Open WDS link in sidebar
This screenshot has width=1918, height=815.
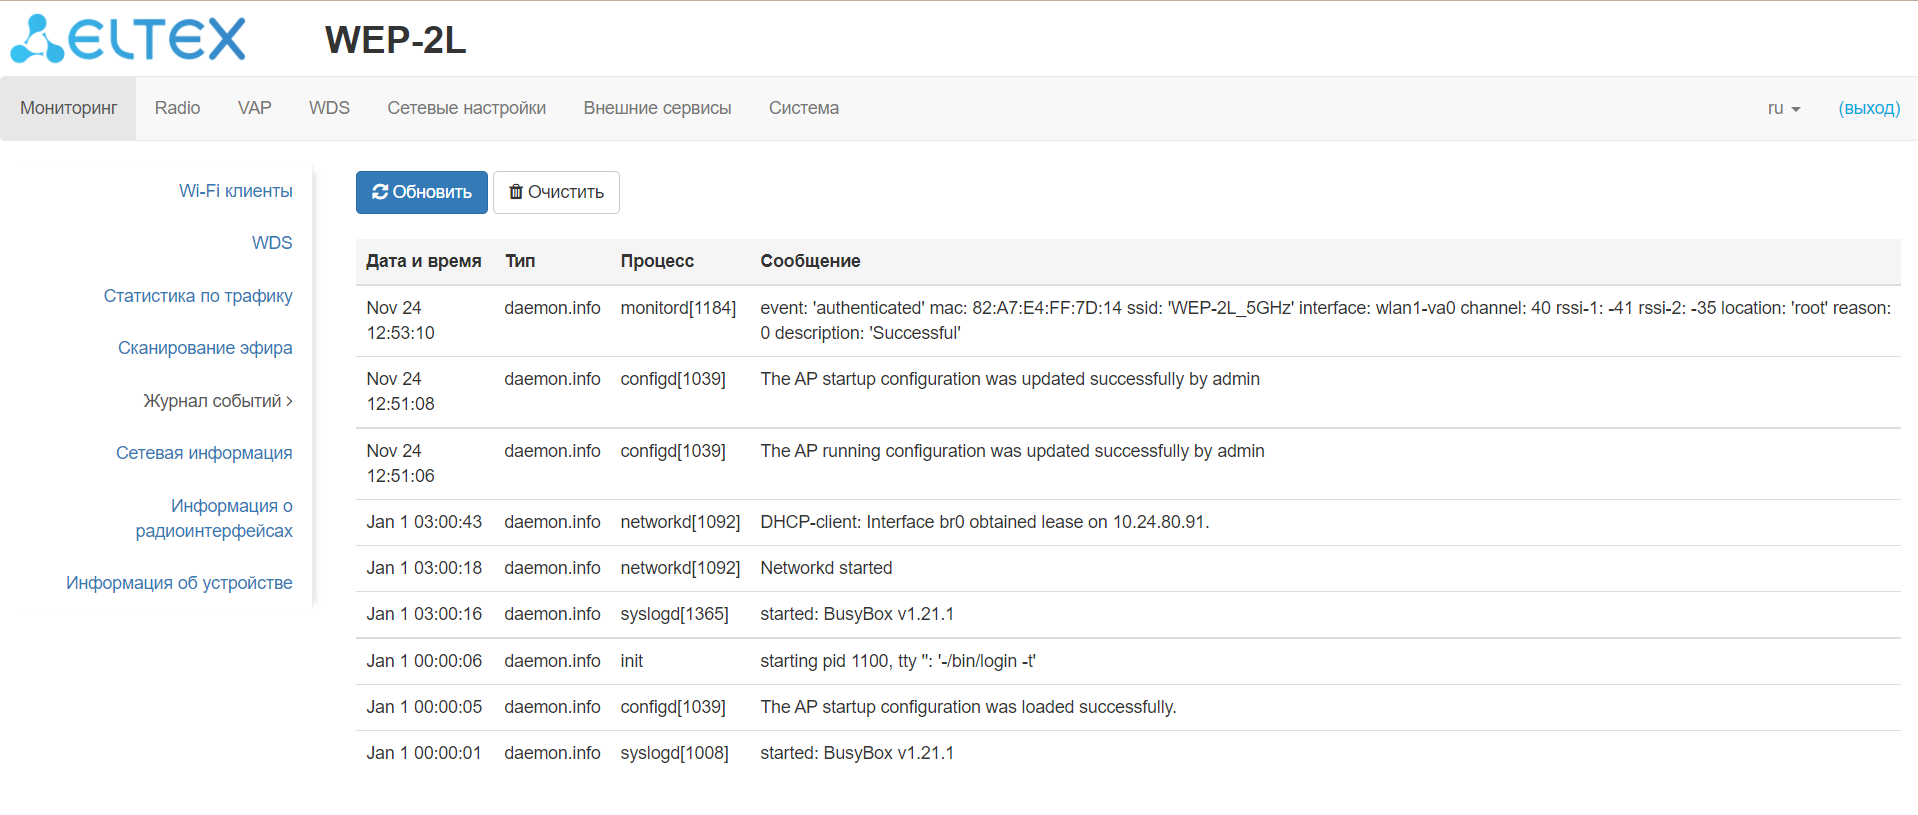click(271, 243)
